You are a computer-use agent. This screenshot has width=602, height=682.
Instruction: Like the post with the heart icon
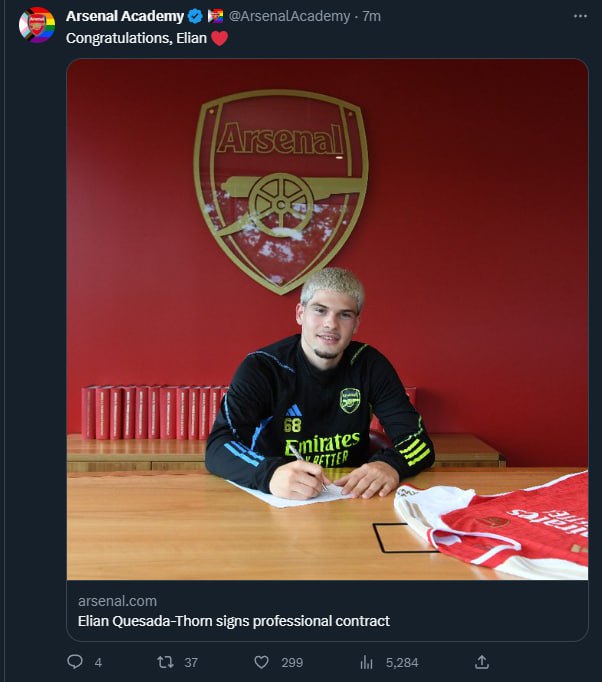(x=262, y=662)
